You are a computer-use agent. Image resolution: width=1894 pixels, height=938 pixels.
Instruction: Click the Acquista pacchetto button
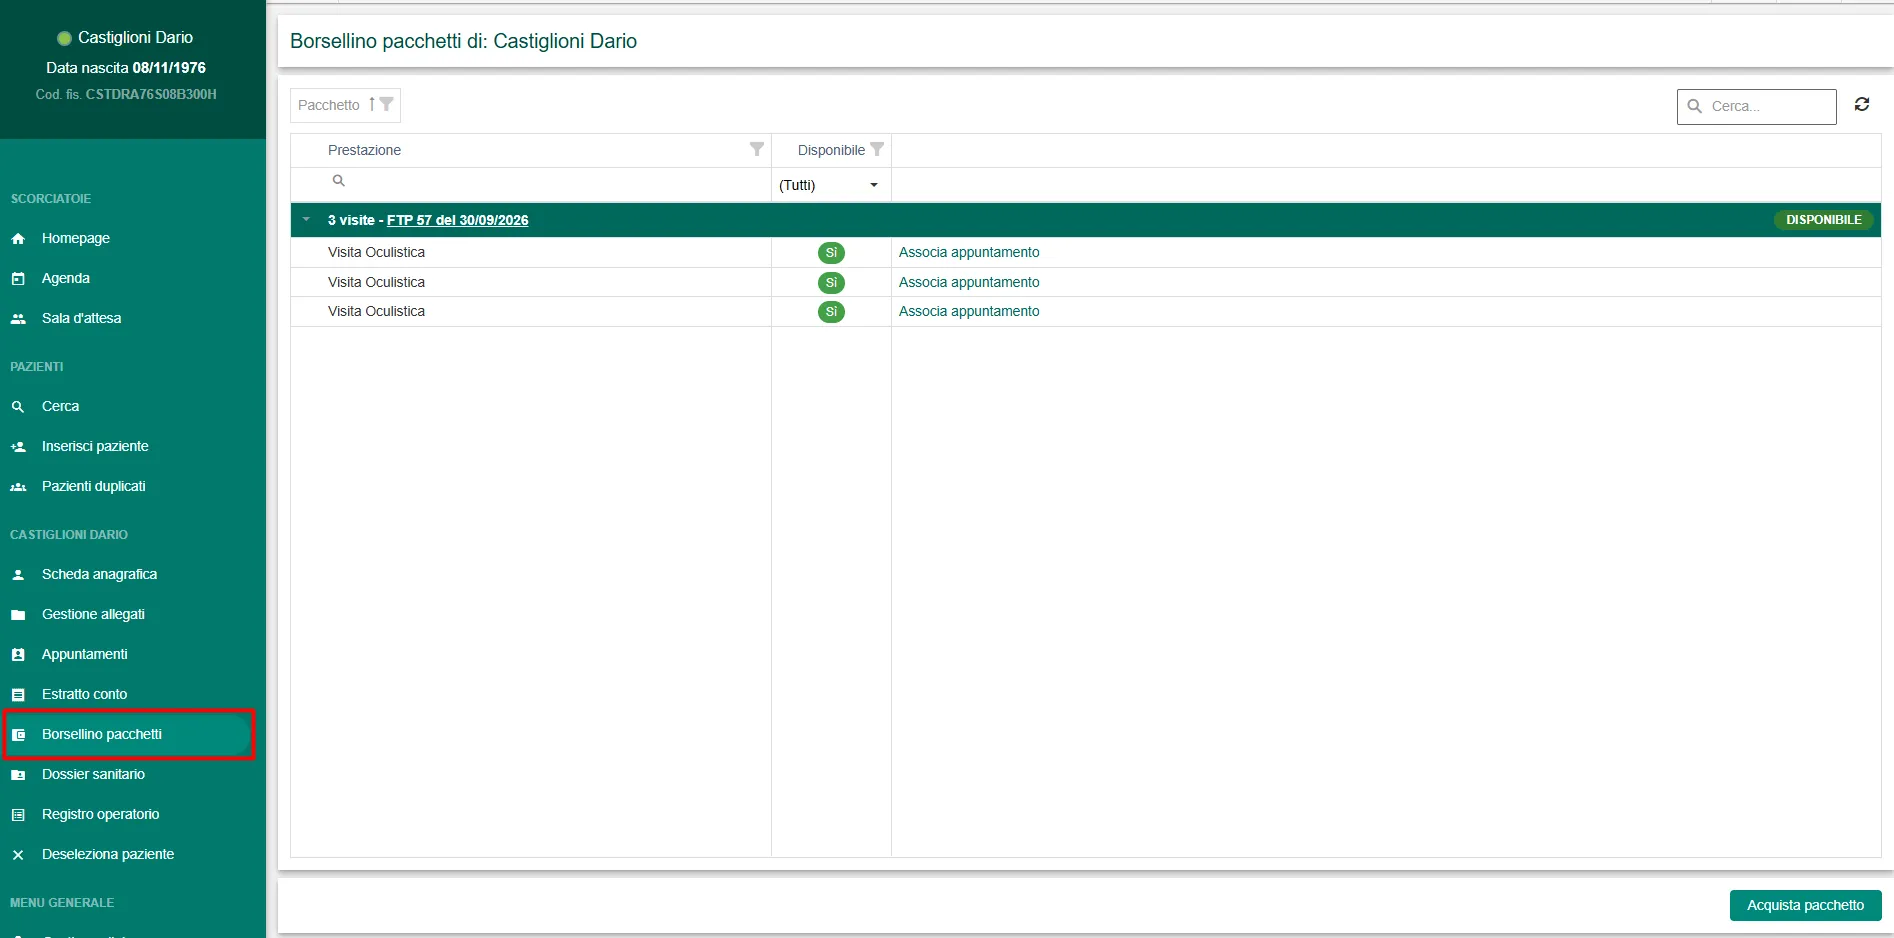1805,905
